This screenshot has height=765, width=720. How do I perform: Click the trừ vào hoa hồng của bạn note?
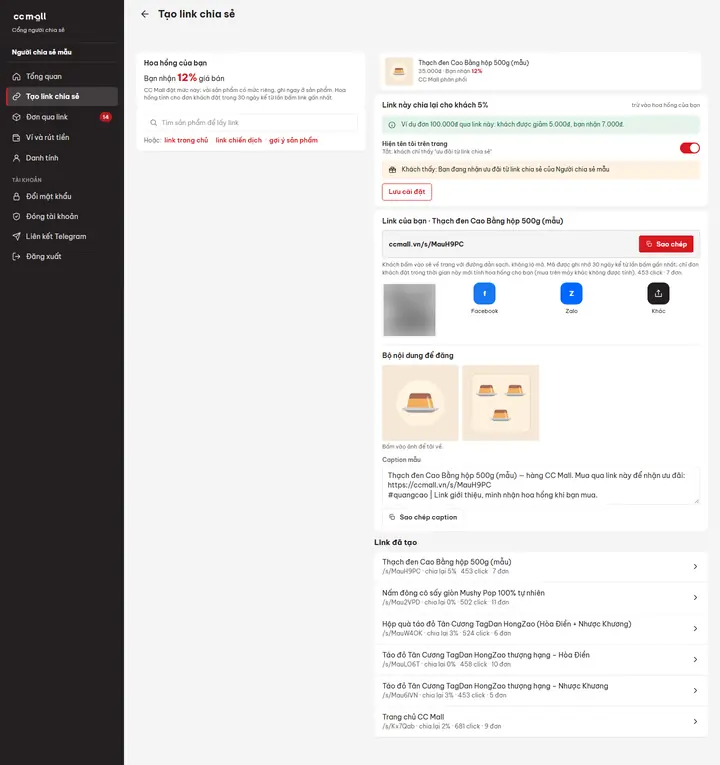(665, 105)
